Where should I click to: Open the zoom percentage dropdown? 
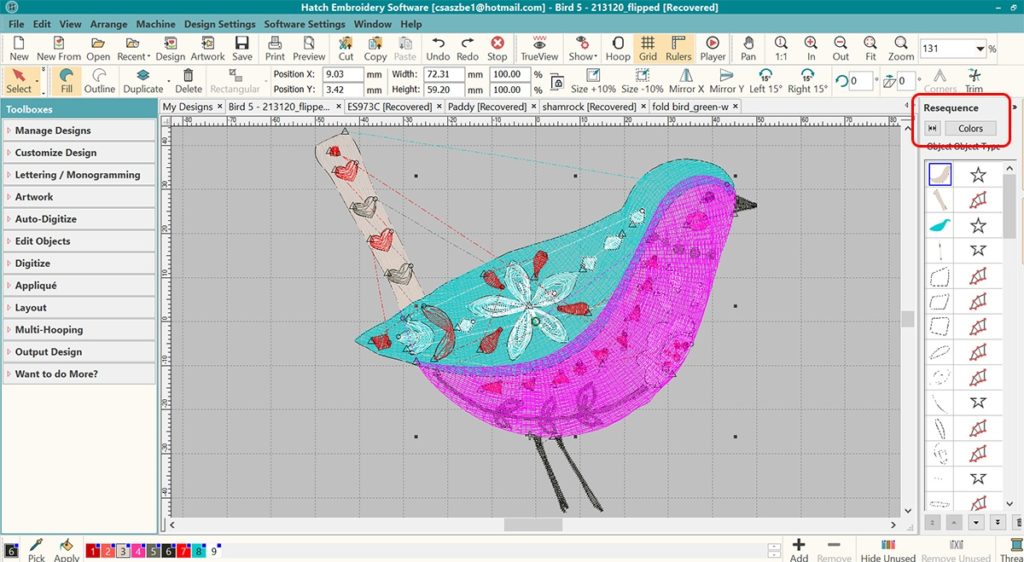coord(980,49)
